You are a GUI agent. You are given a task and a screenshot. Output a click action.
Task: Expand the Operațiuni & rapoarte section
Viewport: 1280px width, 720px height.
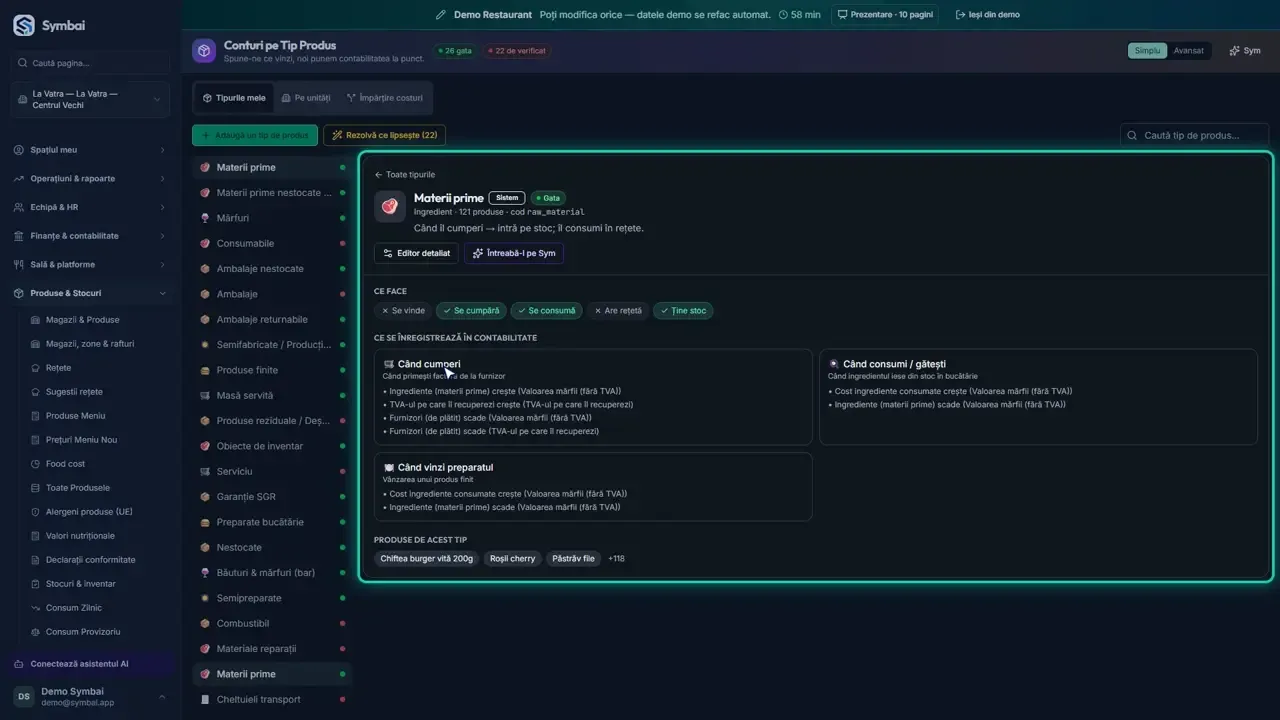90,179
